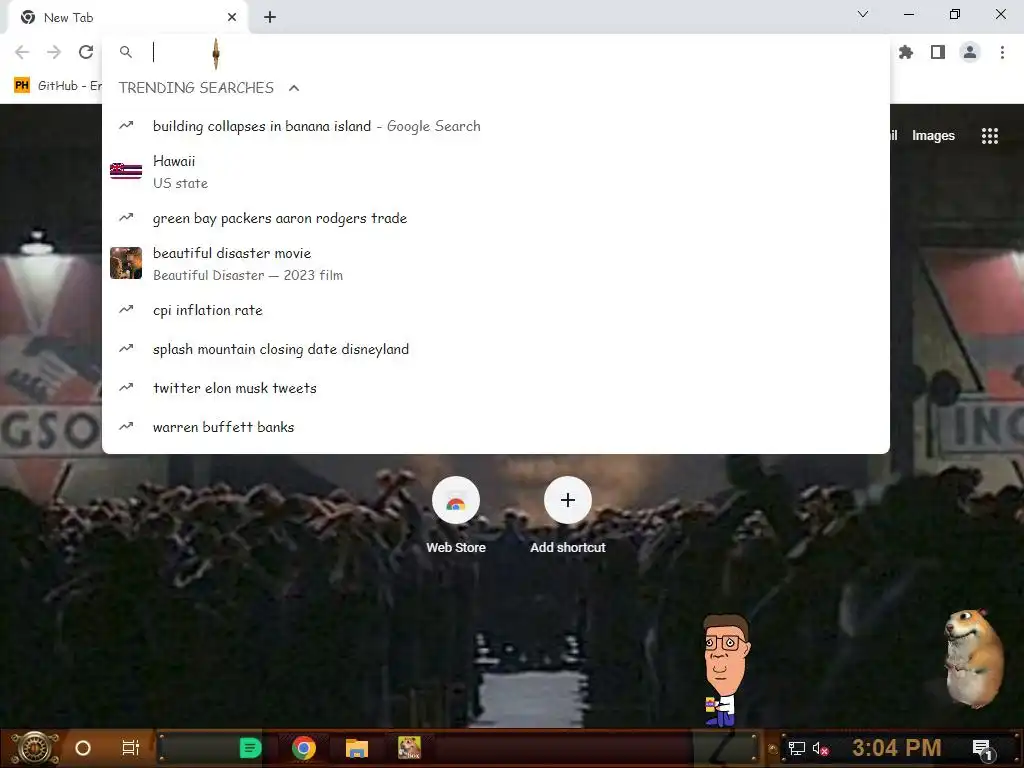Click the magnifier icon in the address bar

tap(126, 52)
